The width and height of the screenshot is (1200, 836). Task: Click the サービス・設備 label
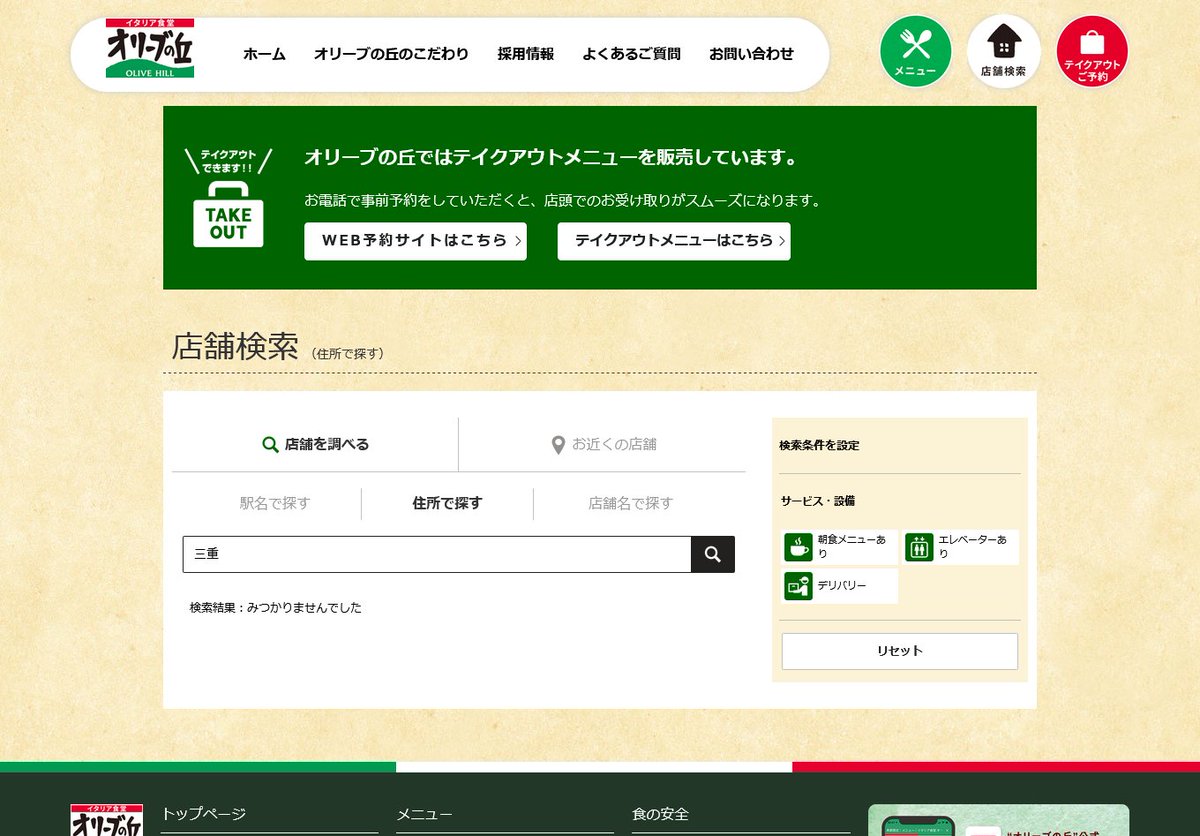pos(818,500)
